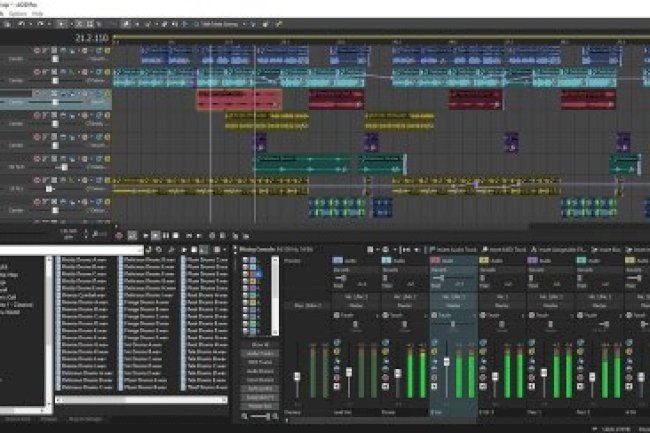Click the MIDI Tracks filter button
The image size is (650, 433).
(x=260, y=362)
